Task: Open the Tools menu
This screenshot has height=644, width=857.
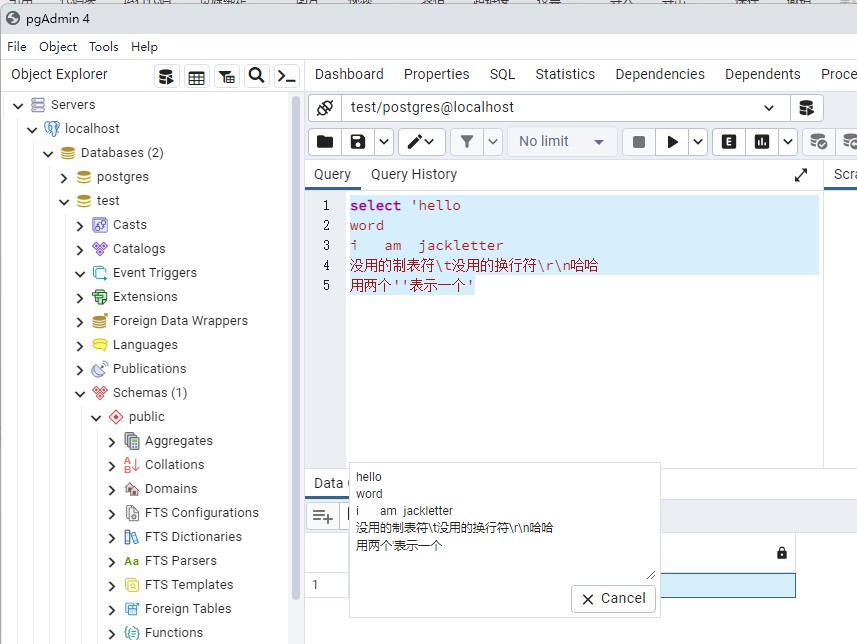Action: (103, 47)
